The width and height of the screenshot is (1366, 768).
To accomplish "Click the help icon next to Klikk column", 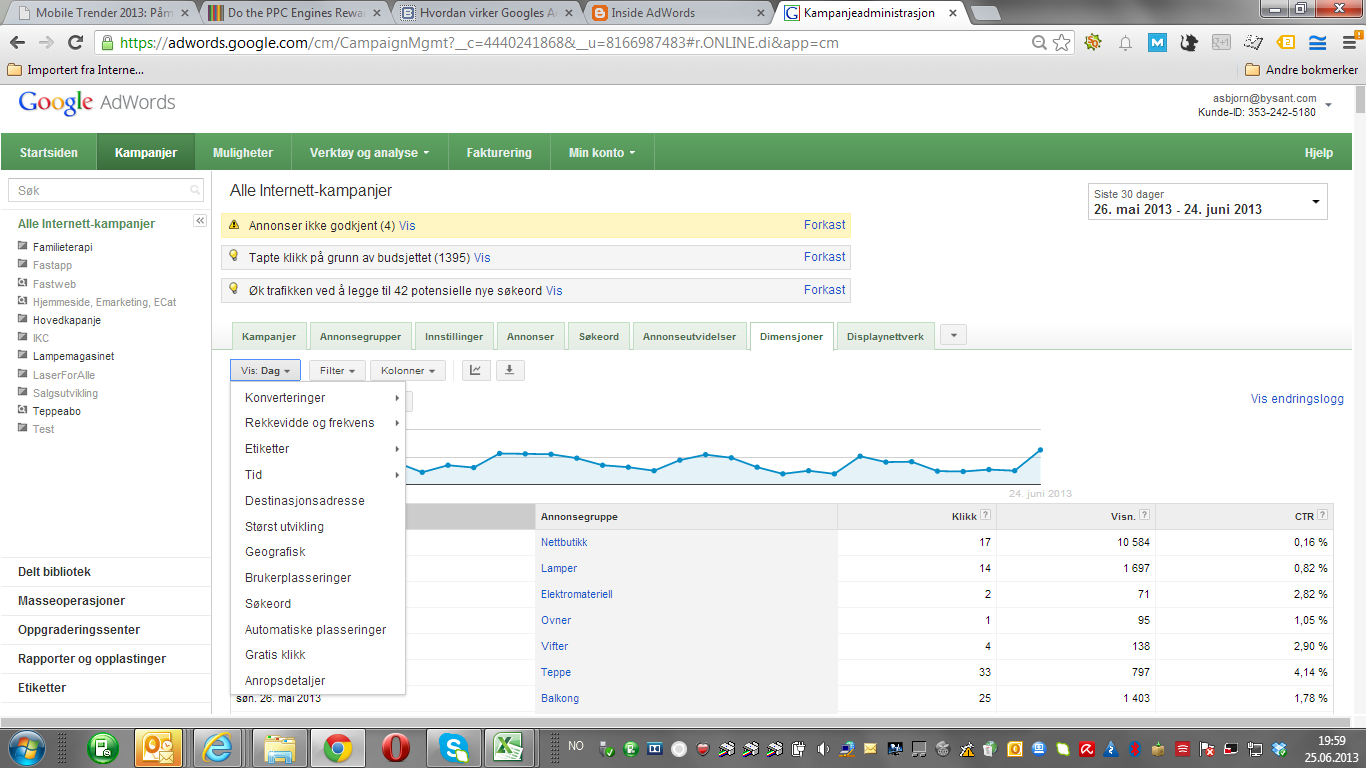I will (x=985, y=515).
